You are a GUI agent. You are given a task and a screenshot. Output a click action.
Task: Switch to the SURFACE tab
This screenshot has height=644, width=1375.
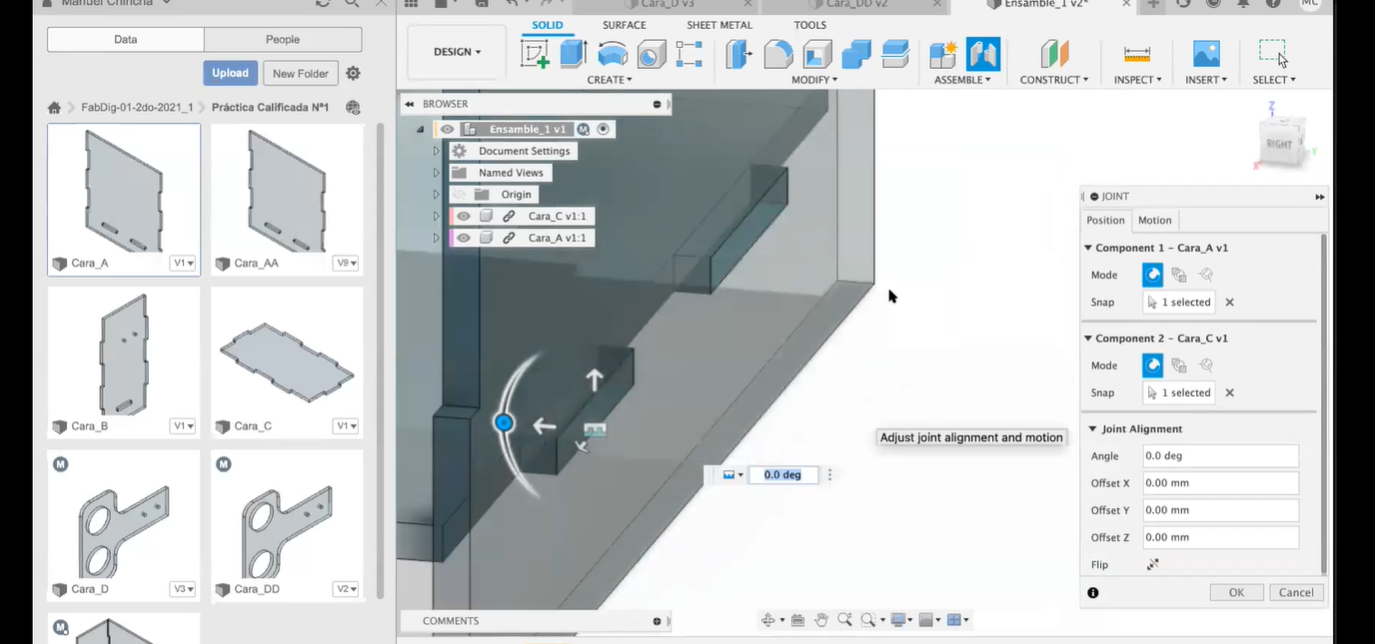click(624, 25)
